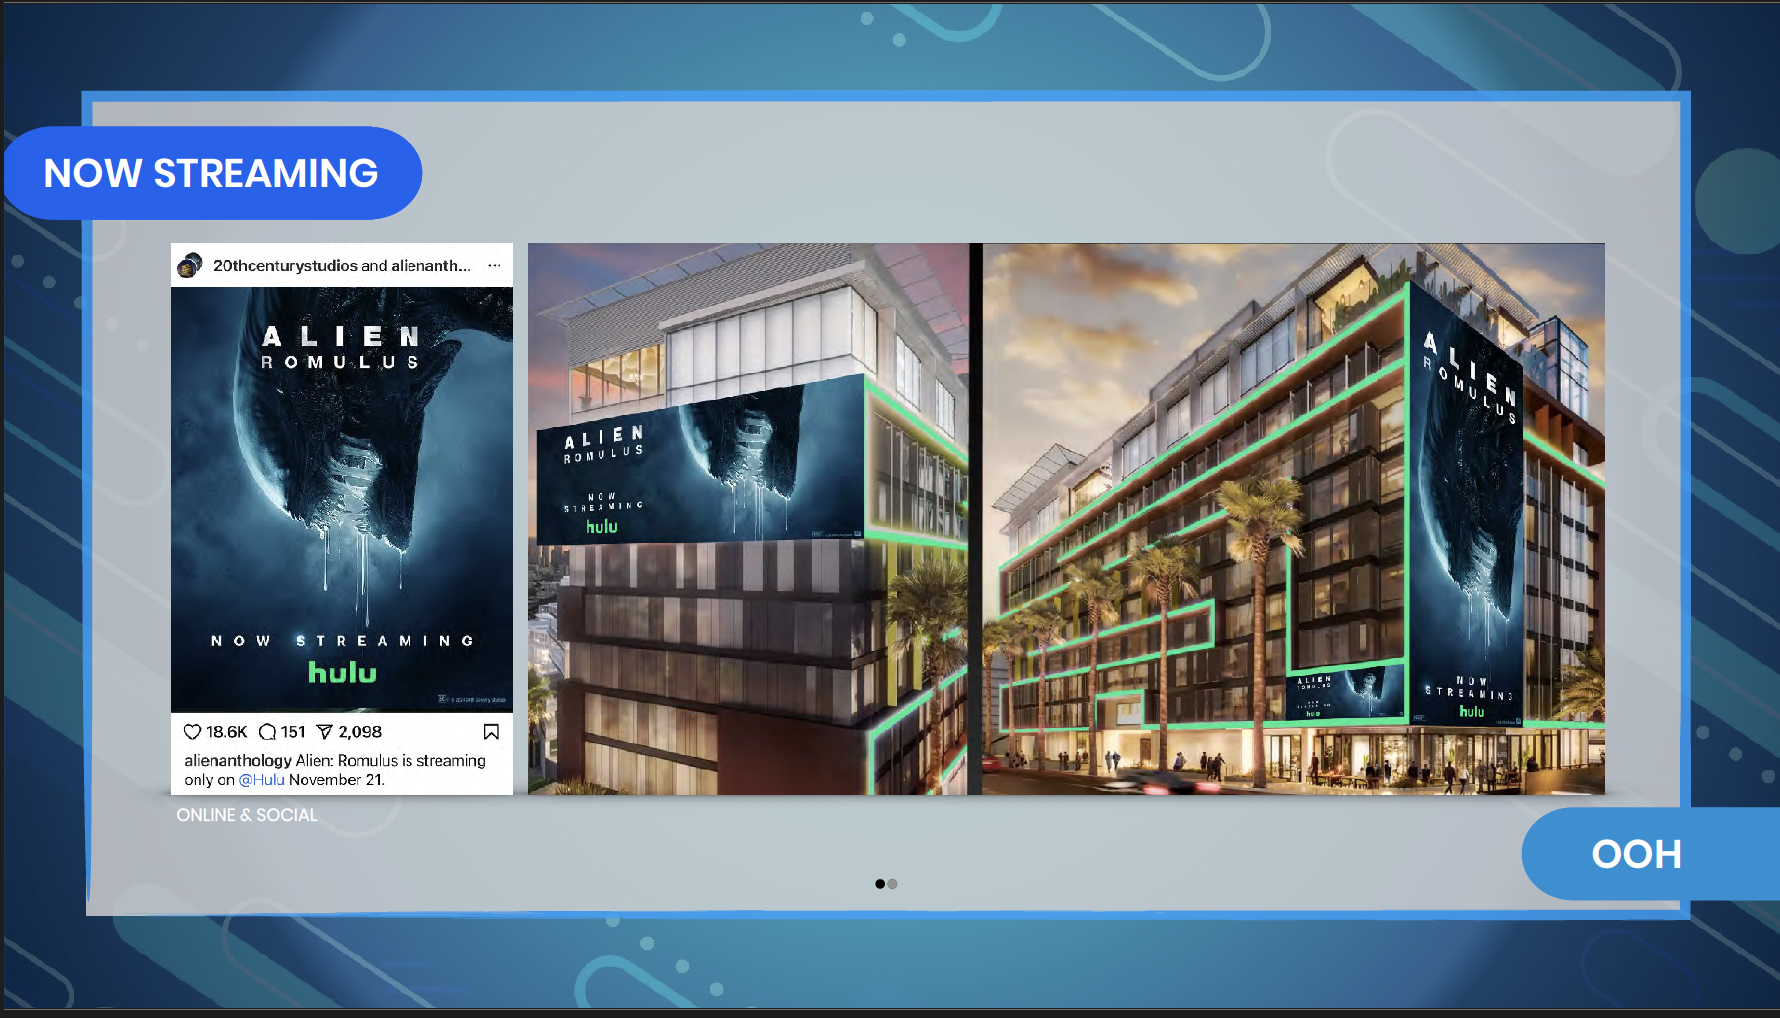Screen dimensions: 1780x1018
Task: Open the three-dots menu on Instagram post
Action: pyautogui.click(x=494, y=265)
